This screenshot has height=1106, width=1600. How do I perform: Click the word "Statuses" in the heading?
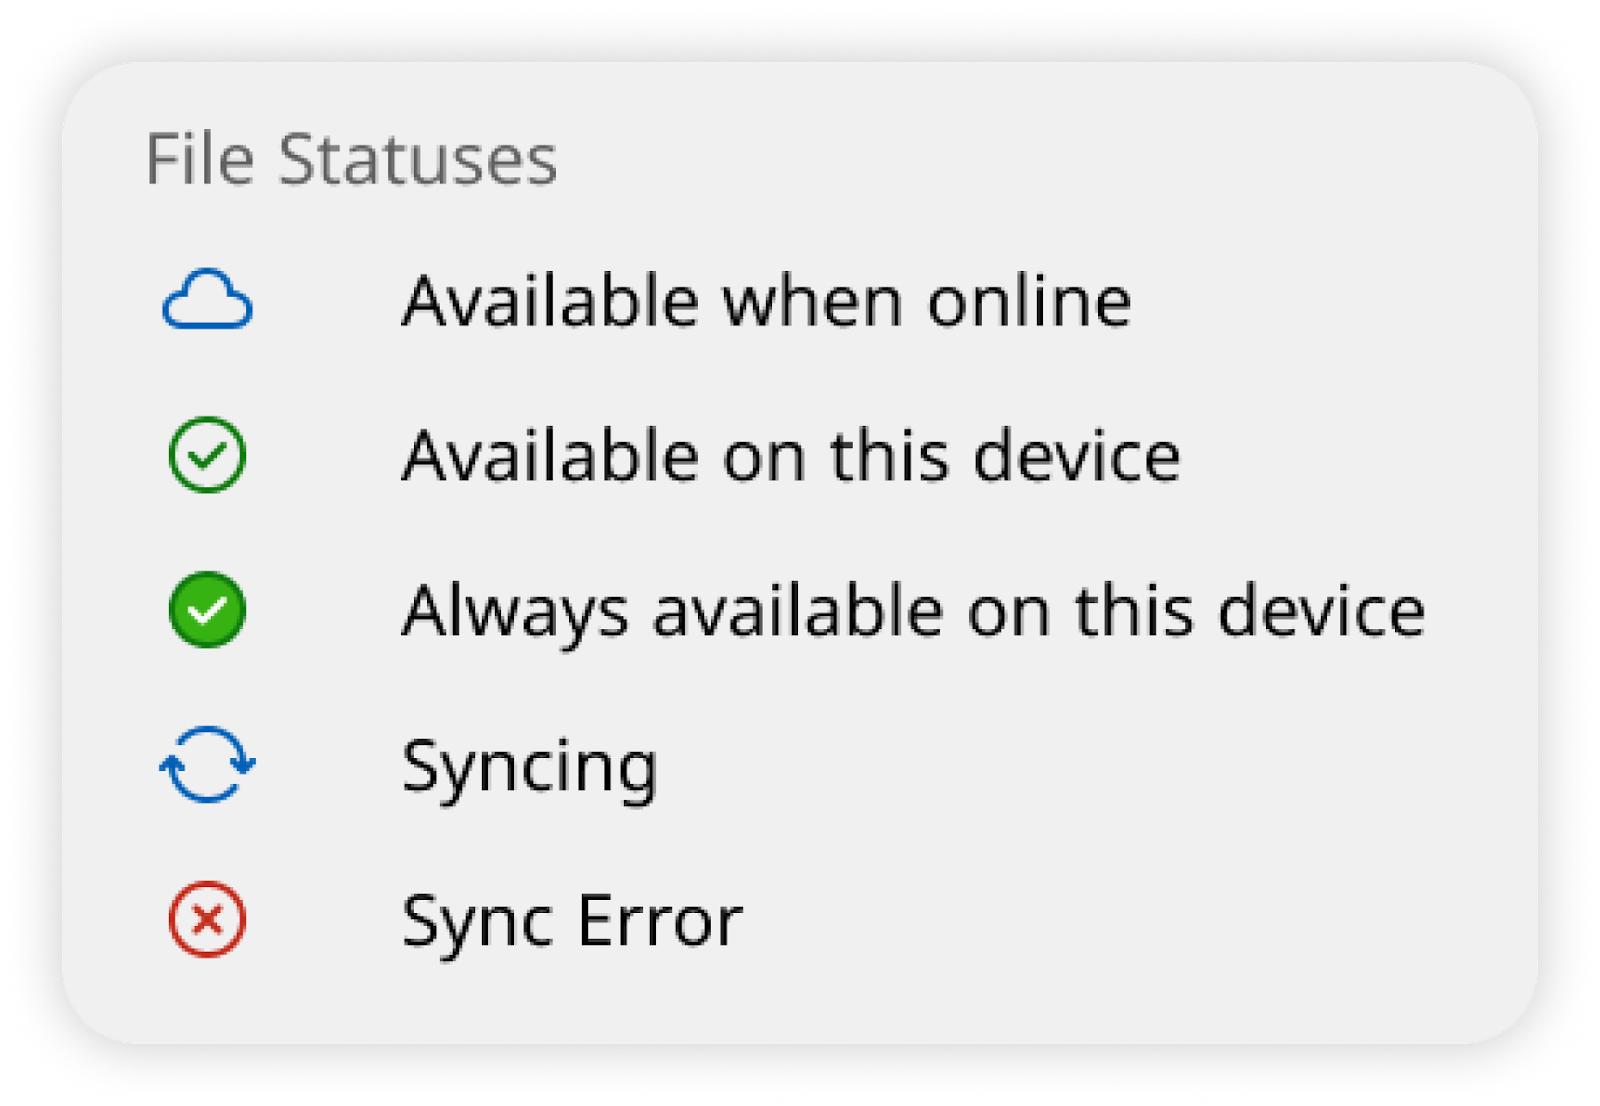[x=417, y=159]
